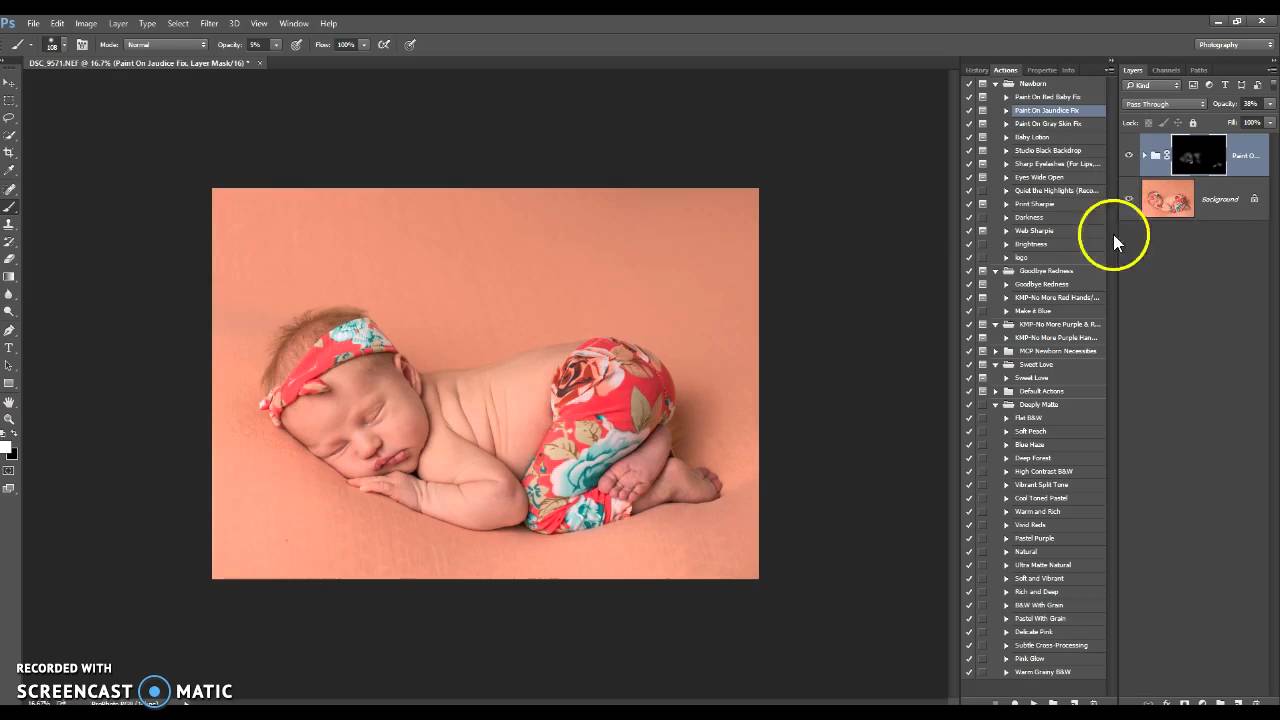Open the brush panel toggle icon
Viewport: 1280px width, 720px height.
click(82, 44)
